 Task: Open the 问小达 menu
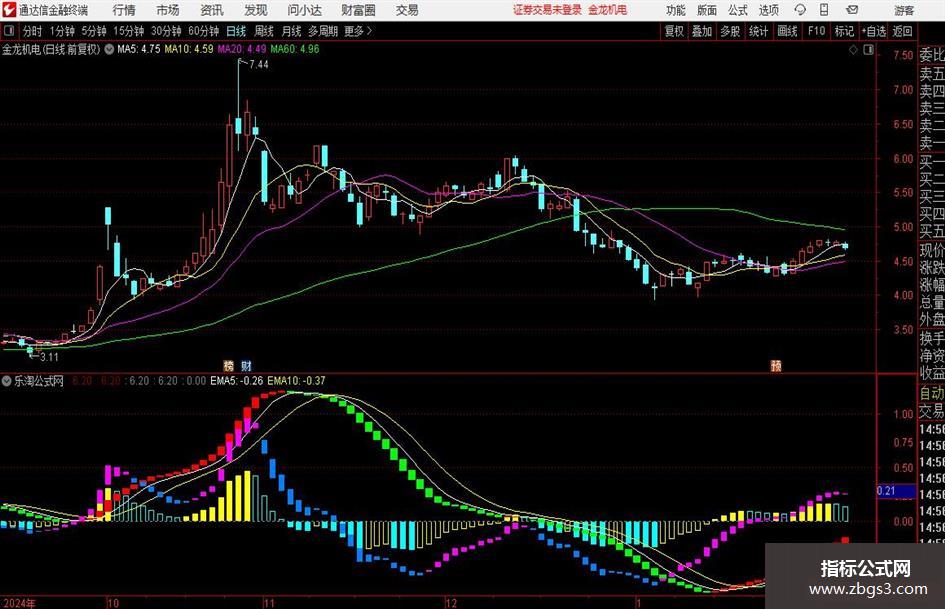point(304,10)
